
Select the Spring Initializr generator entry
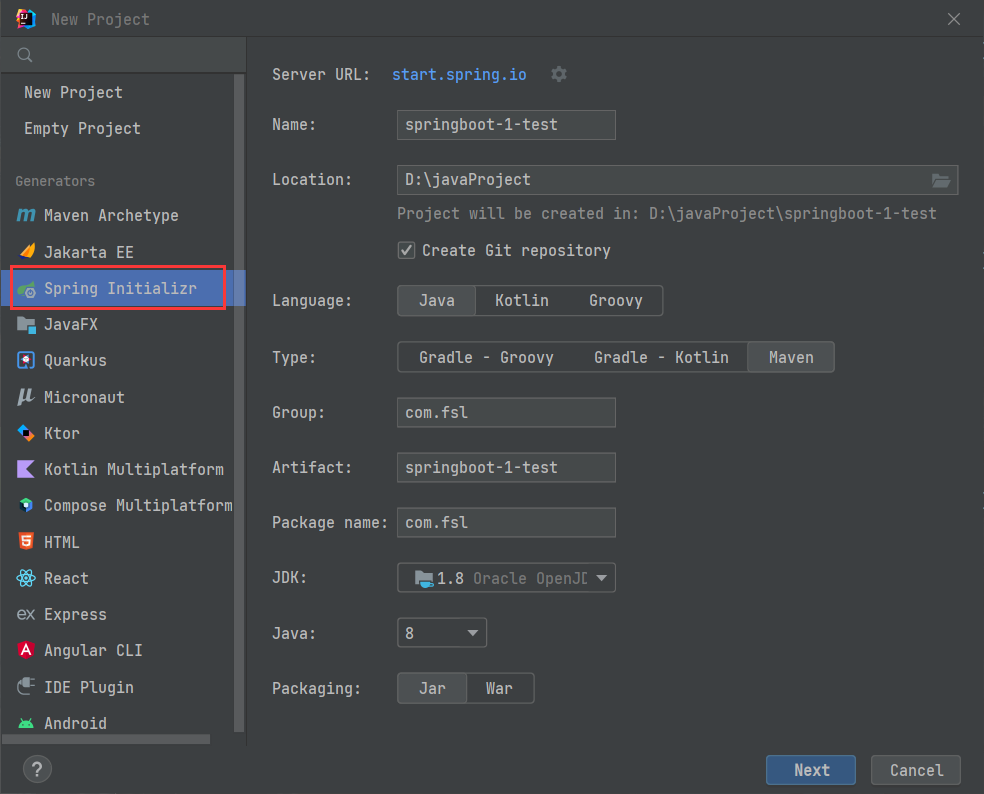click(x=118, y=289)
